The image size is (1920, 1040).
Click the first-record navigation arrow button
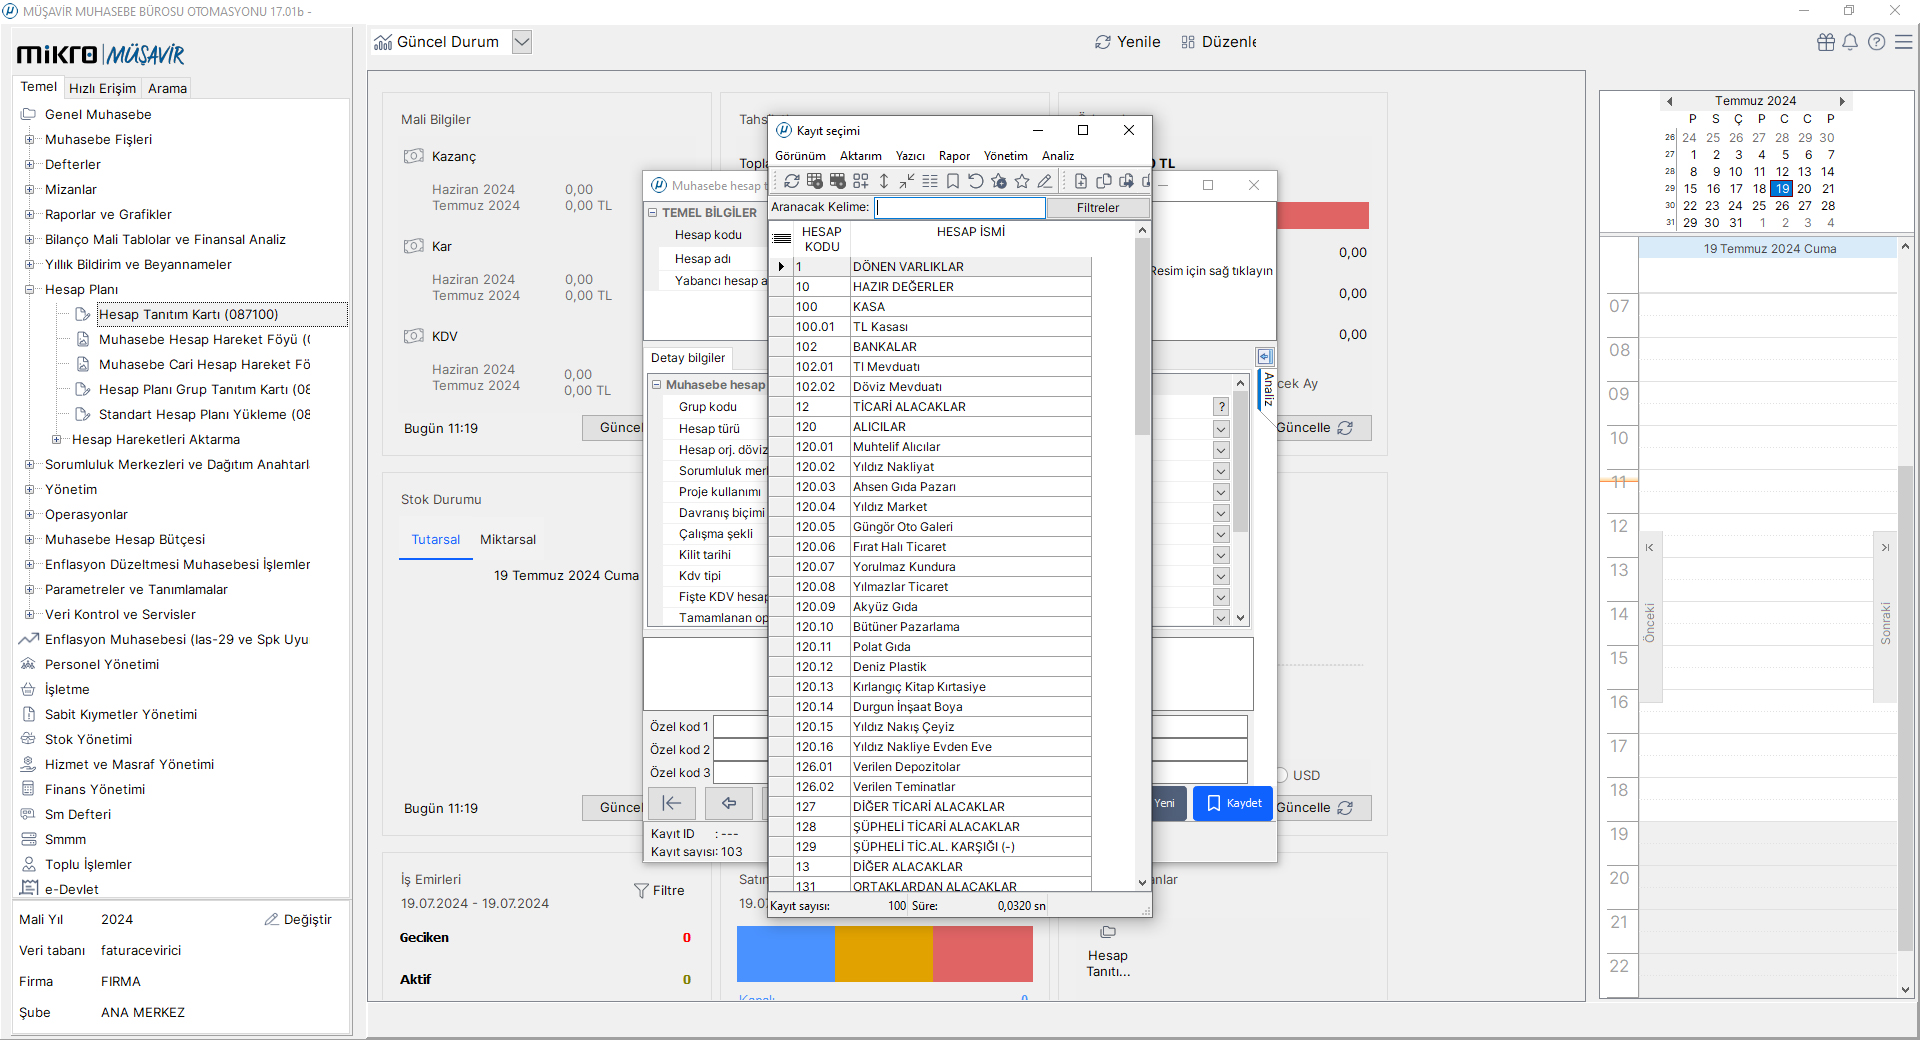tap(673, 803)
